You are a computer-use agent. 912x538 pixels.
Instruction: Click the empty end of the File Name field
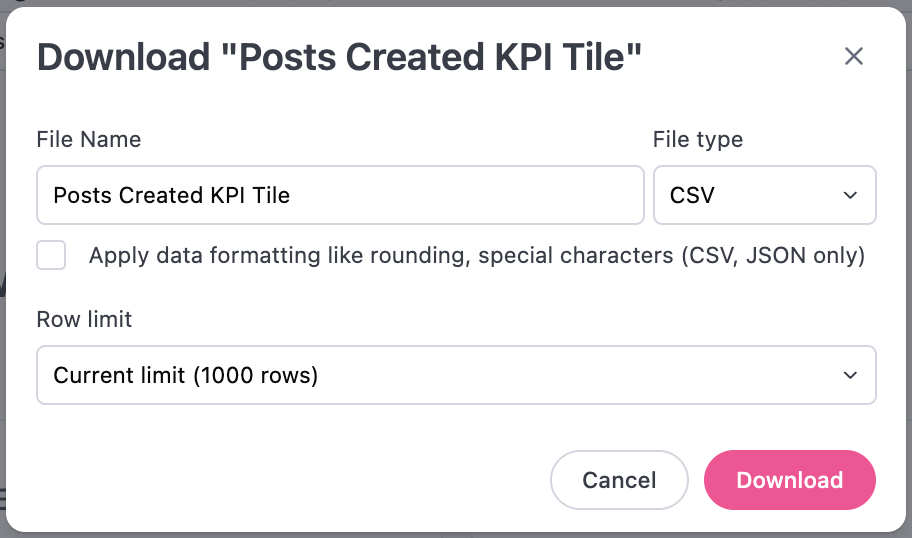coord(465,195)
